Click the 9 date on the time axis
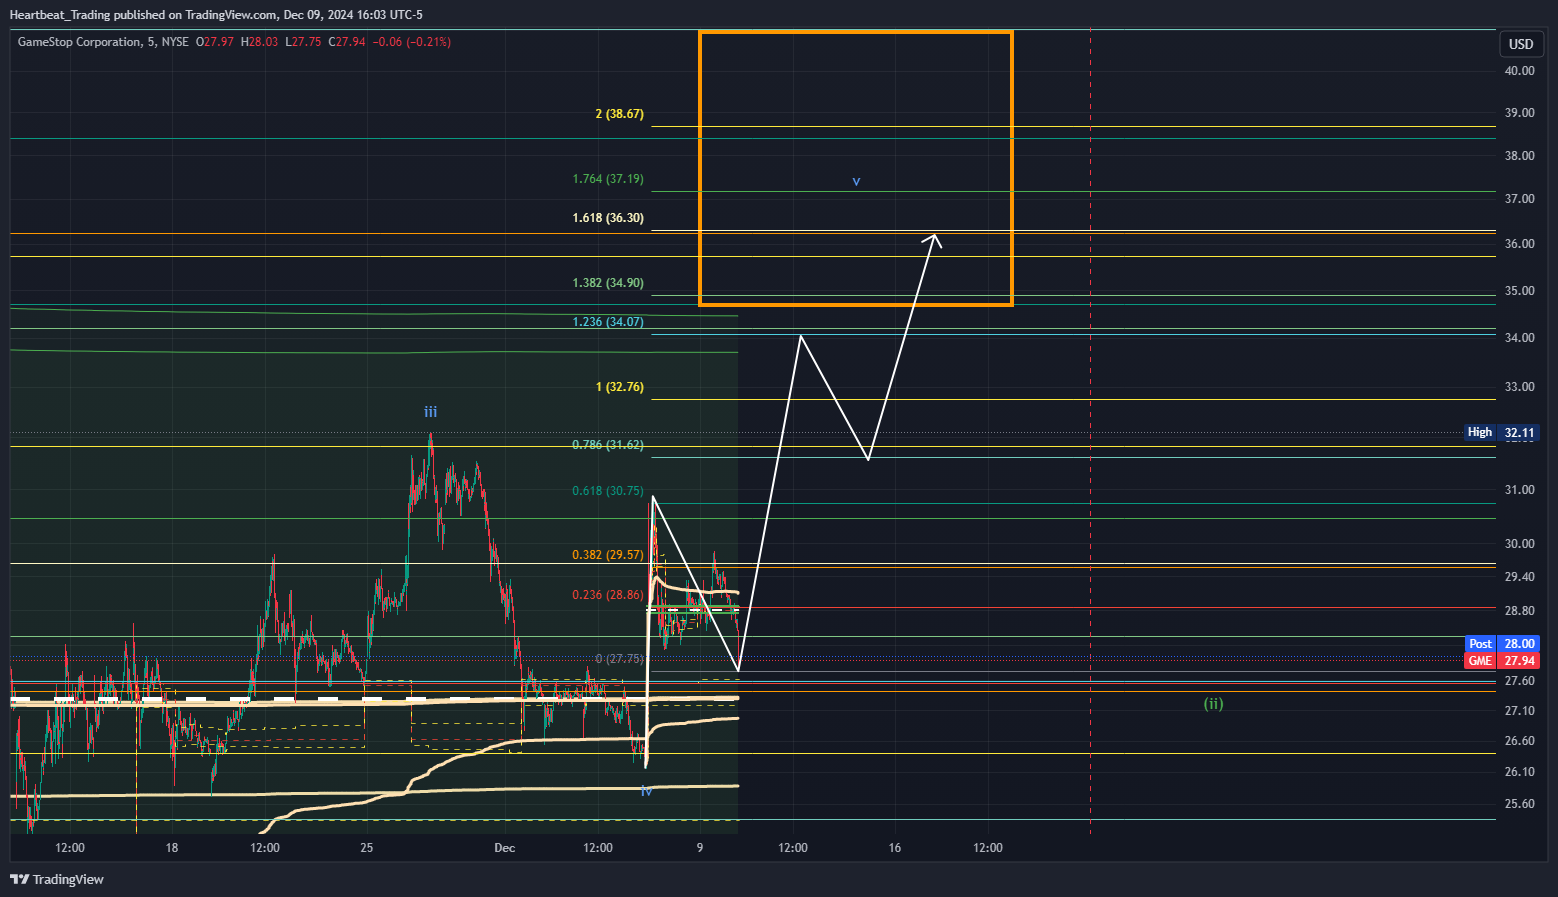Image resolution: width=1558 pixels, height=897 pixels. click(x=700, y=848)
